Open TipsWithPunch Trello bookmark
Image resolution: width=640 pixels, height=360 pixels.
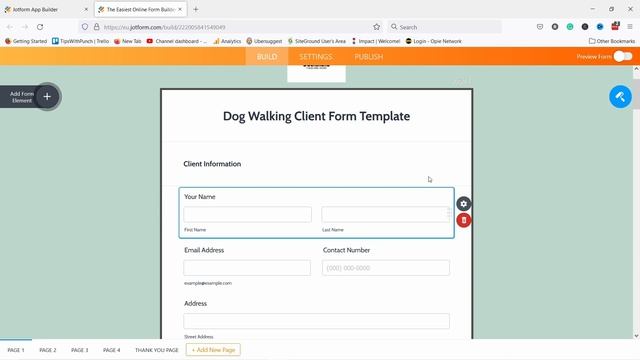coord(80,41)
